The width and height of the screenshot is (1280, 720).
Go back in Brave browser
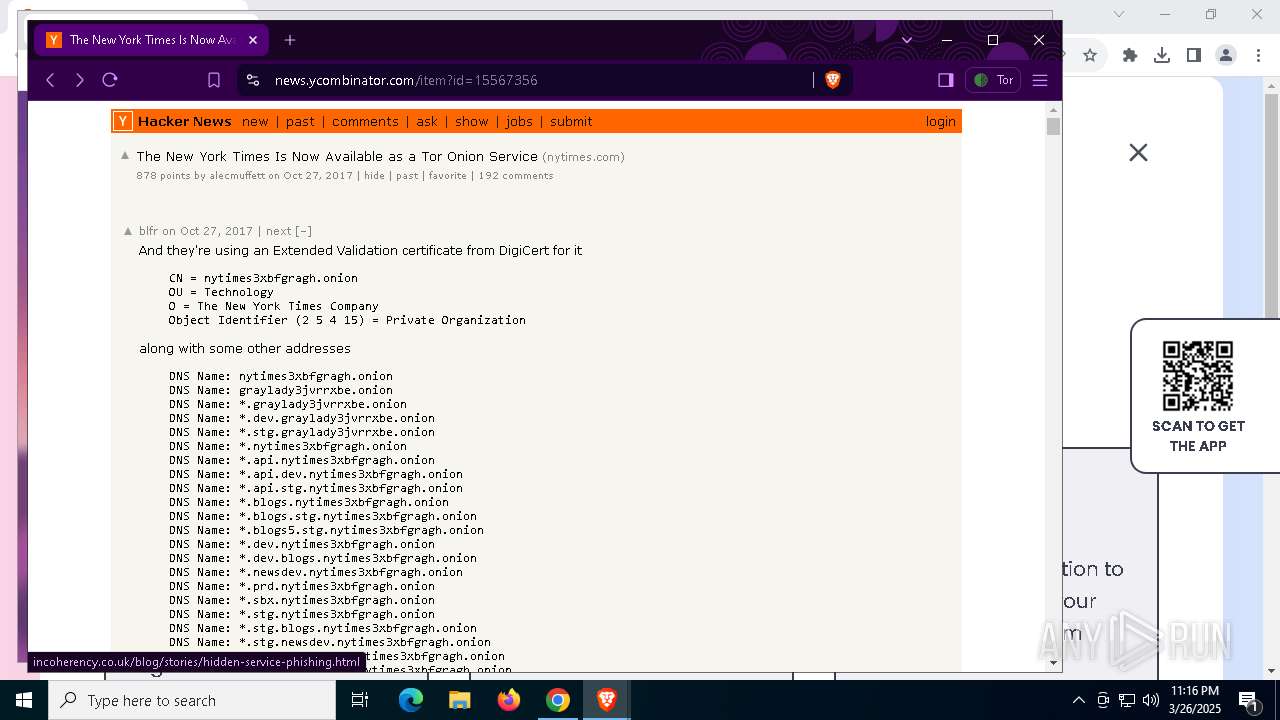(50, 80)
